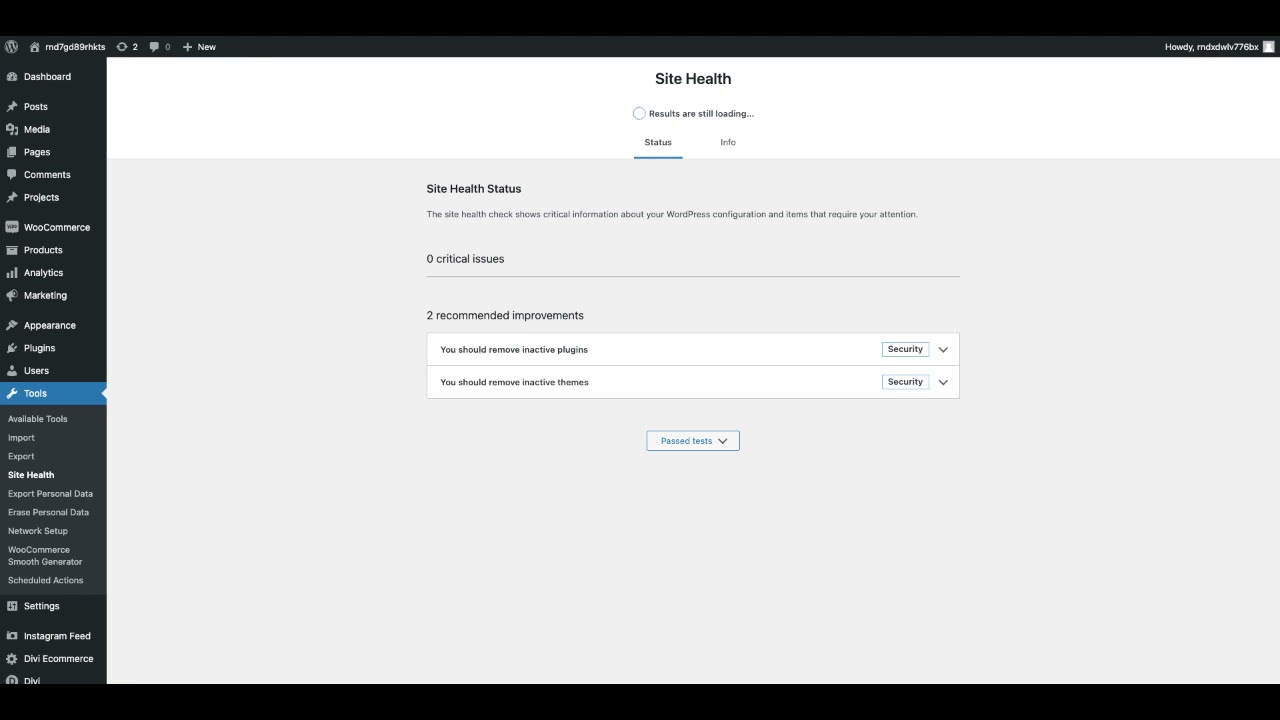
Task: Open the updates icon showing 2
Action: (x=122, y=47)
